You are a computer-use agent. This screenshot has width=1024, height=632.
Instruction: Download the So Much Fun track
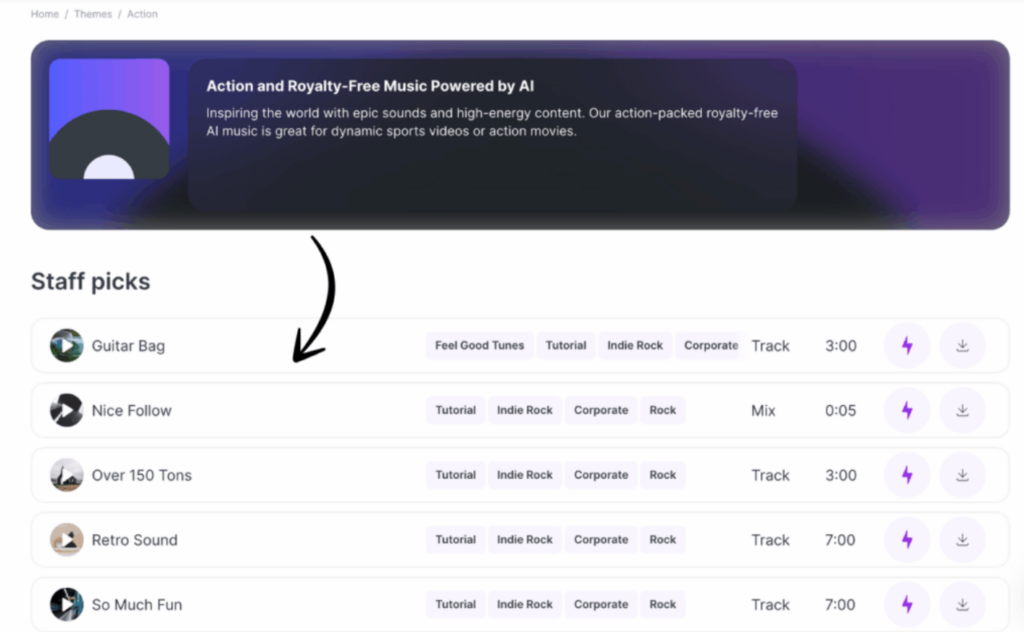click(962, 604)
